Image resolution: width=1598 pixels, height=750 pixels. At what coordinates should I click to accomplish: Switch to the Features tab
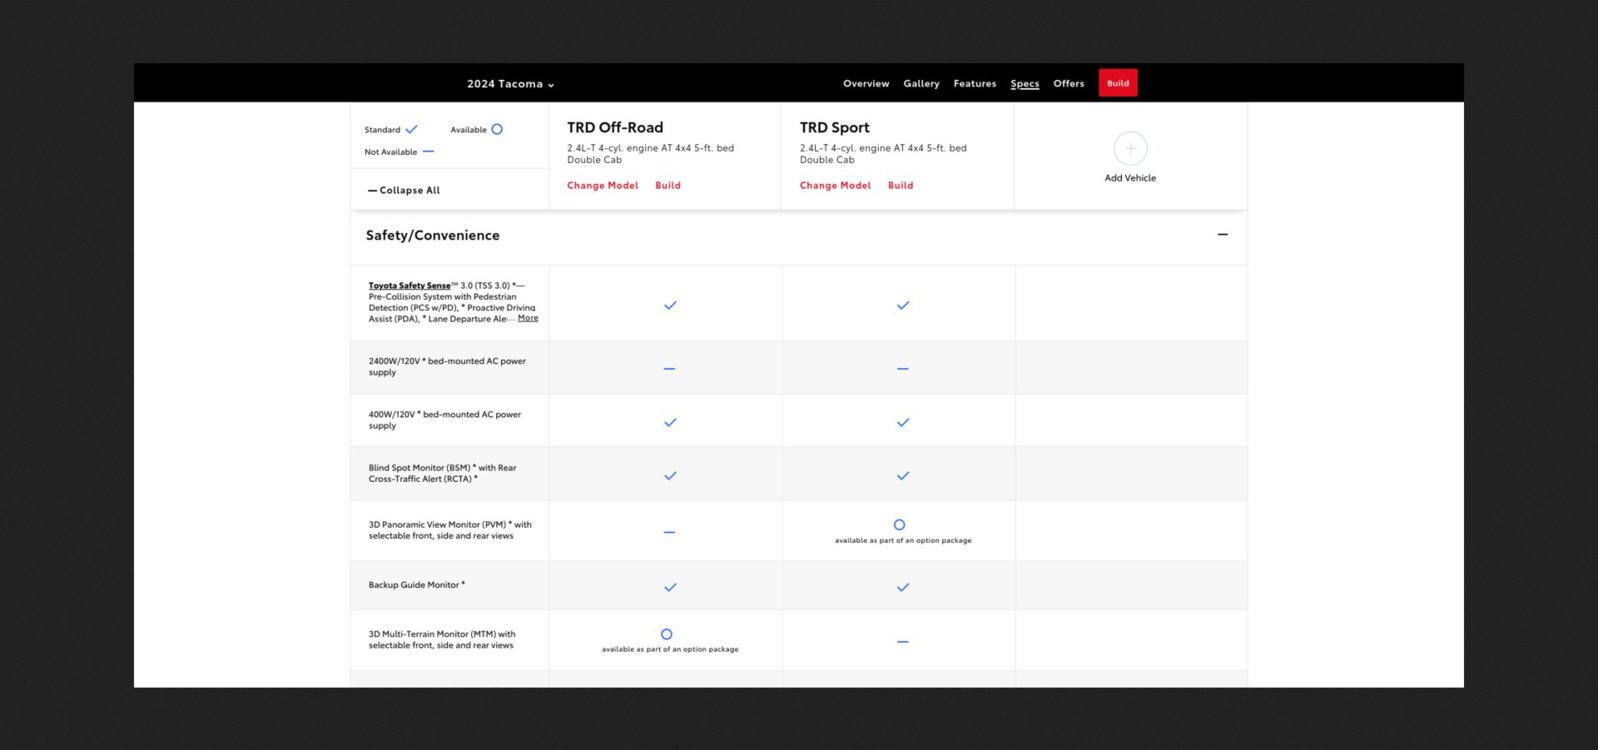(975, 84)
